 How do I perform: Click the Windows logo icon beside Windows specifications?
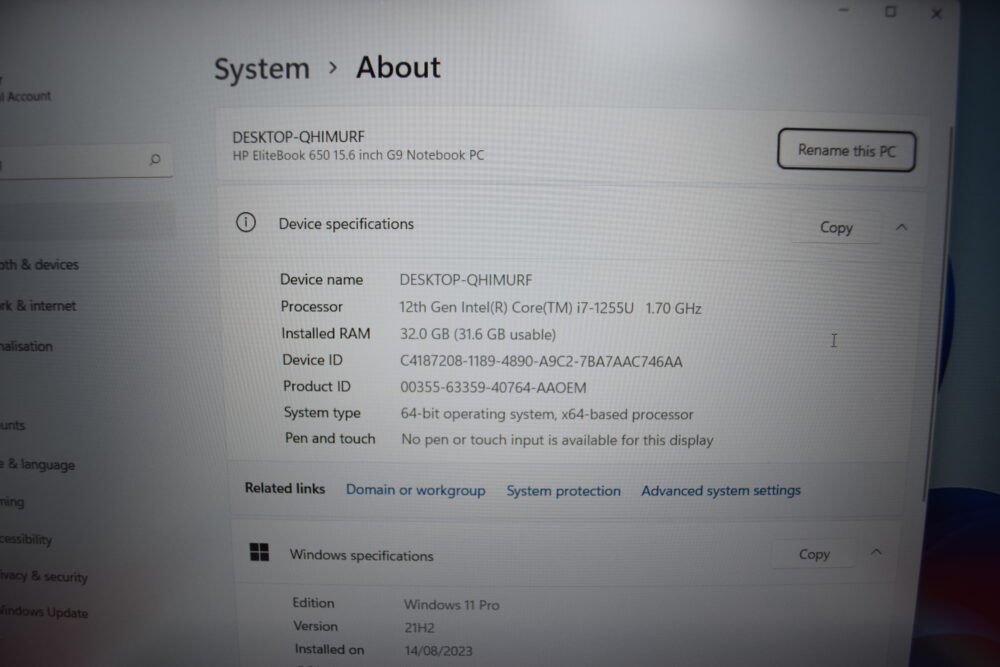tap(260, 552)
